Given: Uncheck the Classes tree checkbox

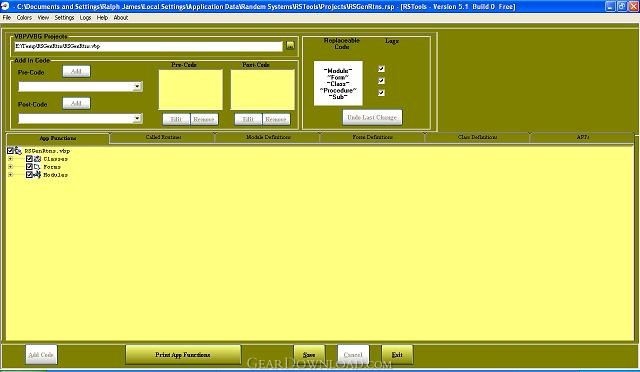Looking at the screenshot, I should [29, 158].
